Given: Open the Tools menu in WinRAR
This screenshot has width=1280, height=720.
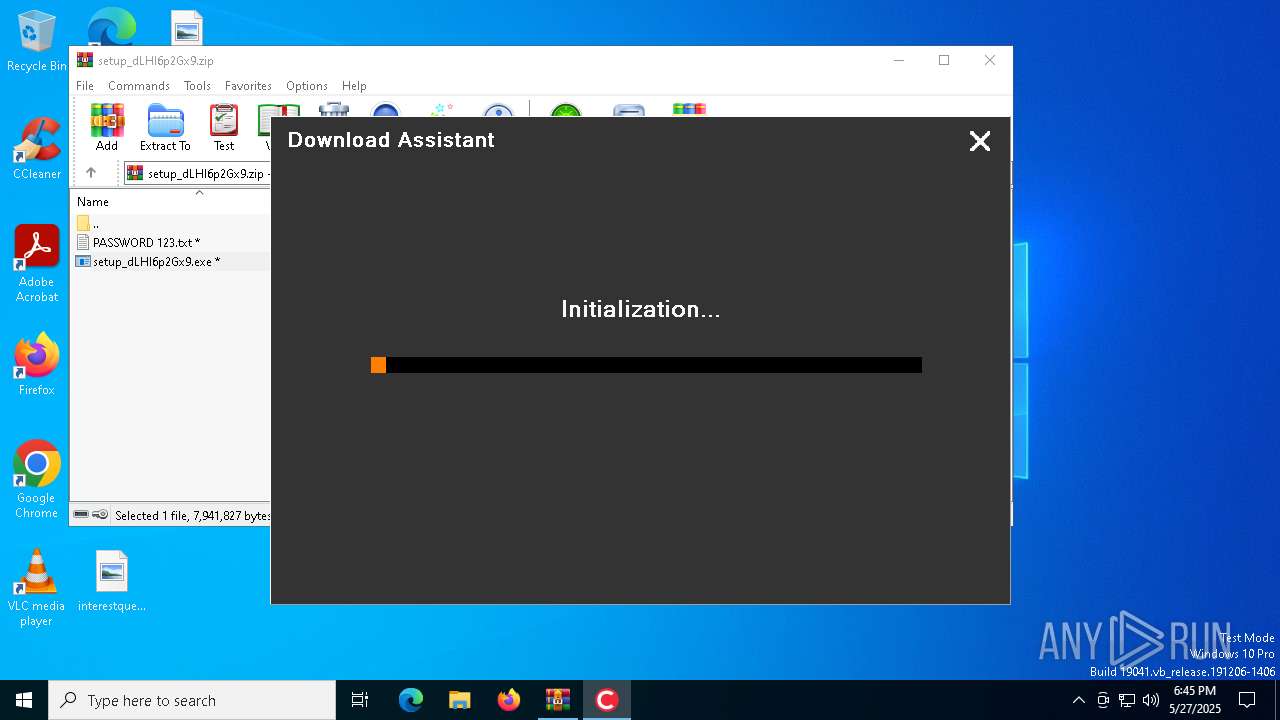Looking at the screenshot, I should coord(197,86).
